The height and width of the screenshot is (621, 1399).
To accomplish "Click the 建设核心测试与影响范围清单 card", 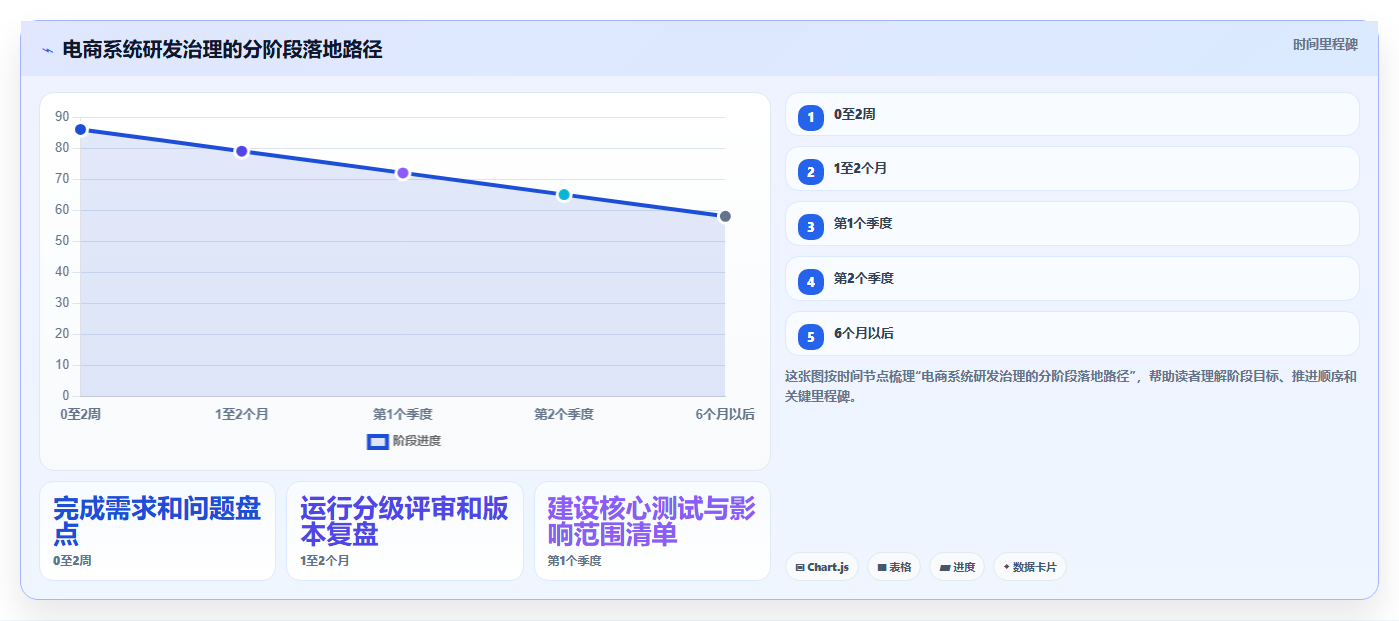I will point(652,531).
